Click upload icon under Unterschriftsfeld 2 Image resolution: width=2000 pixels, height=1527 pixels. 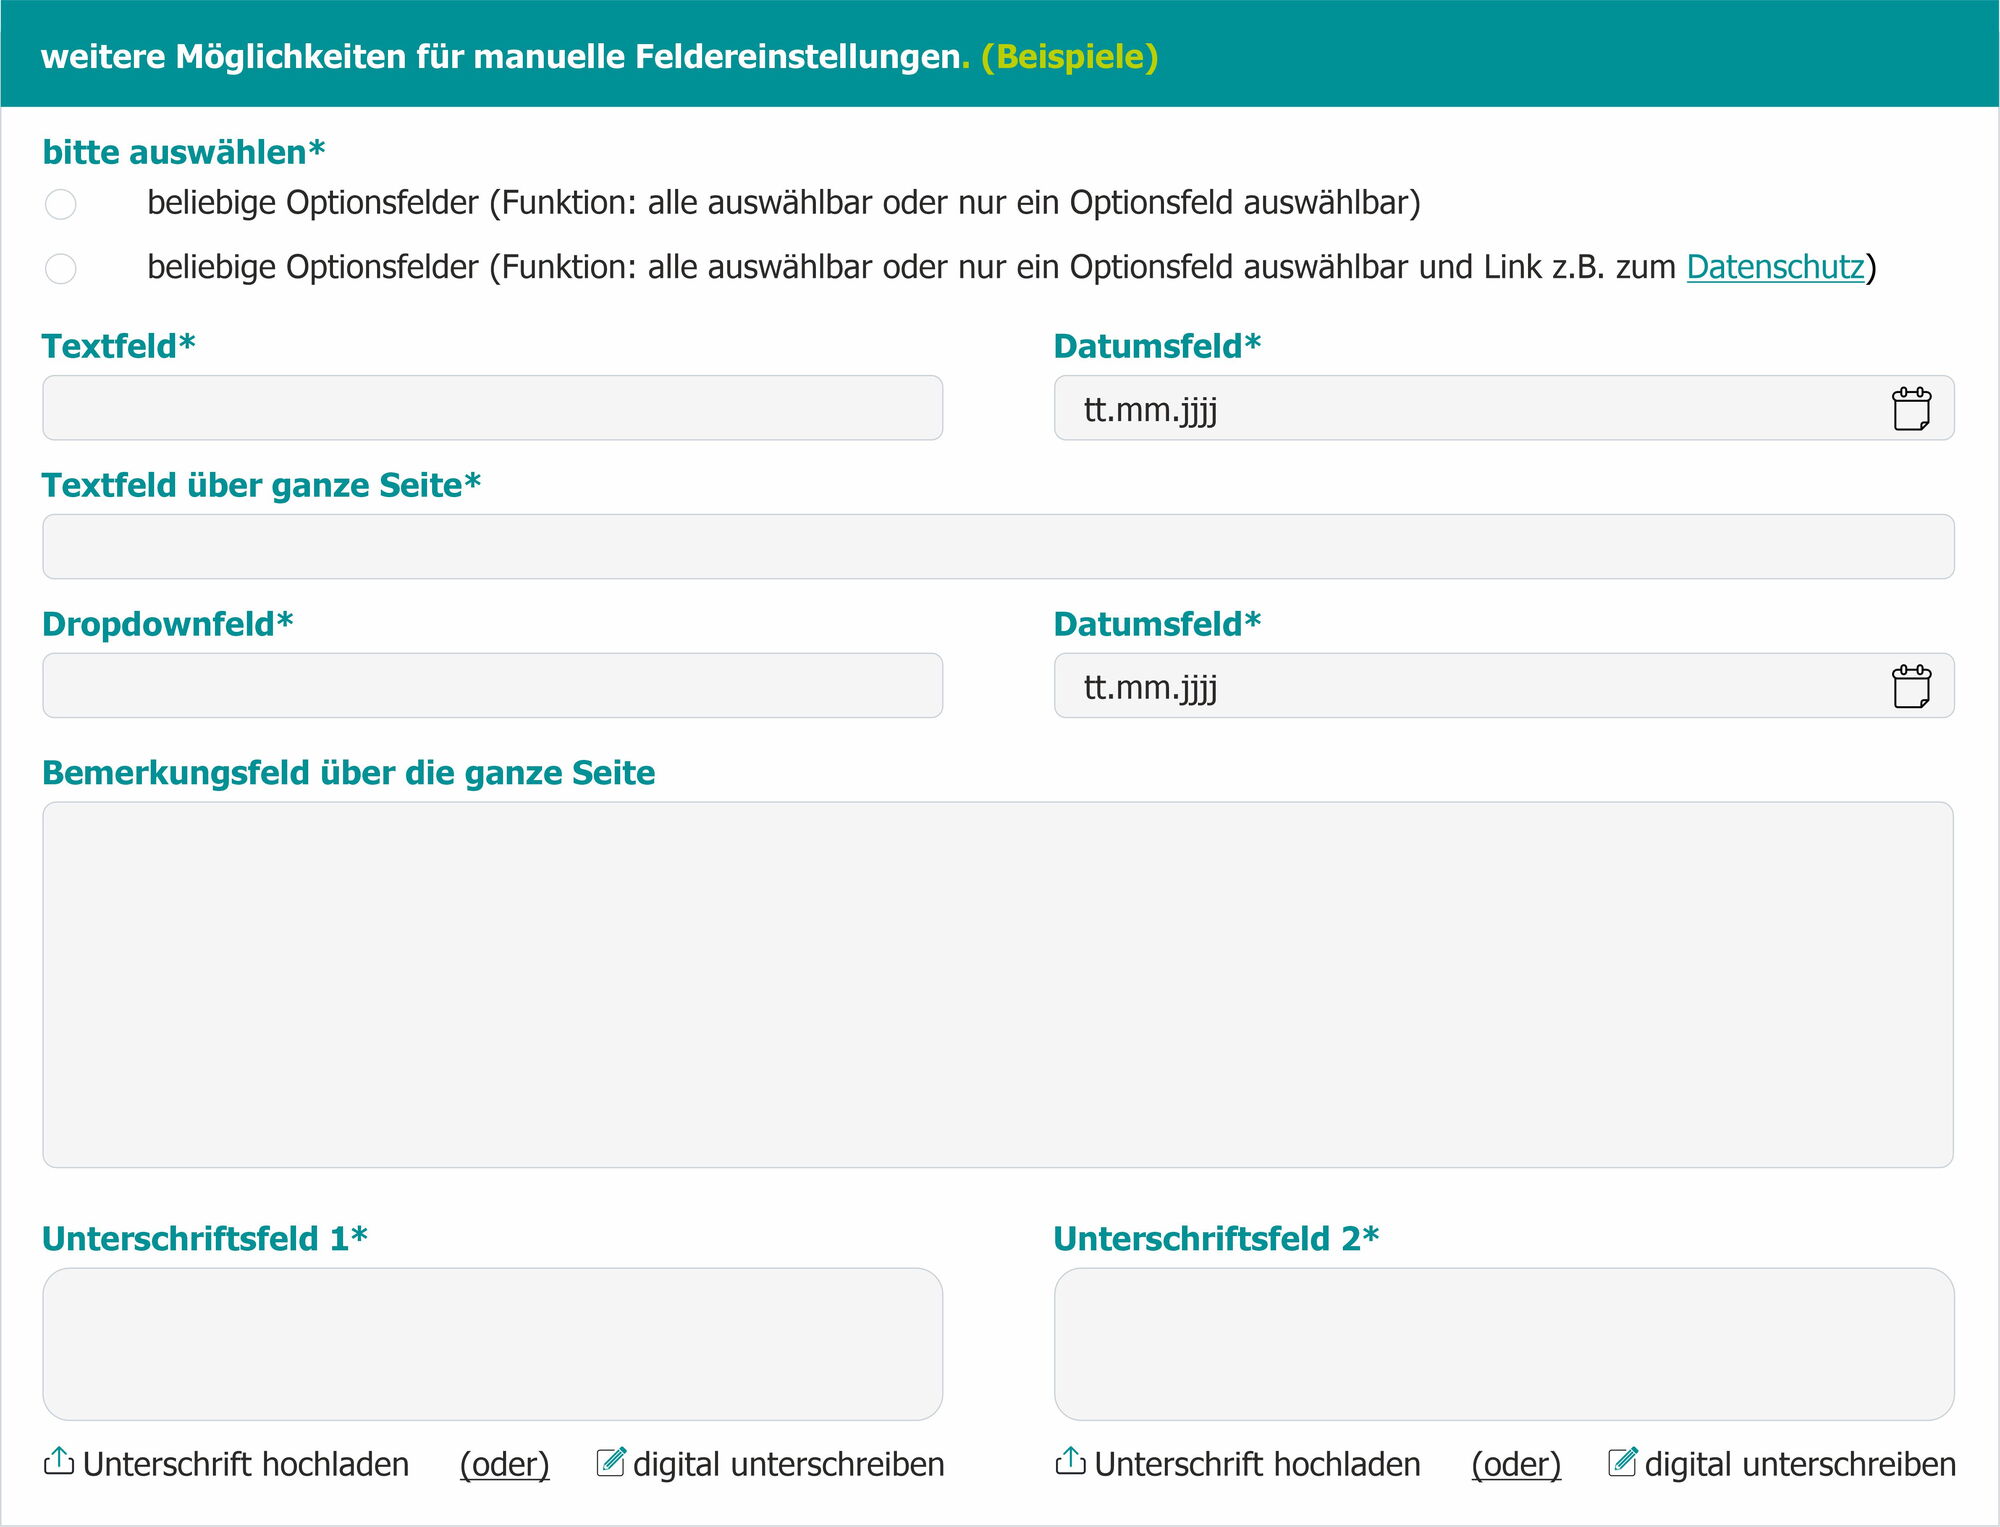coord(1070,1462)
